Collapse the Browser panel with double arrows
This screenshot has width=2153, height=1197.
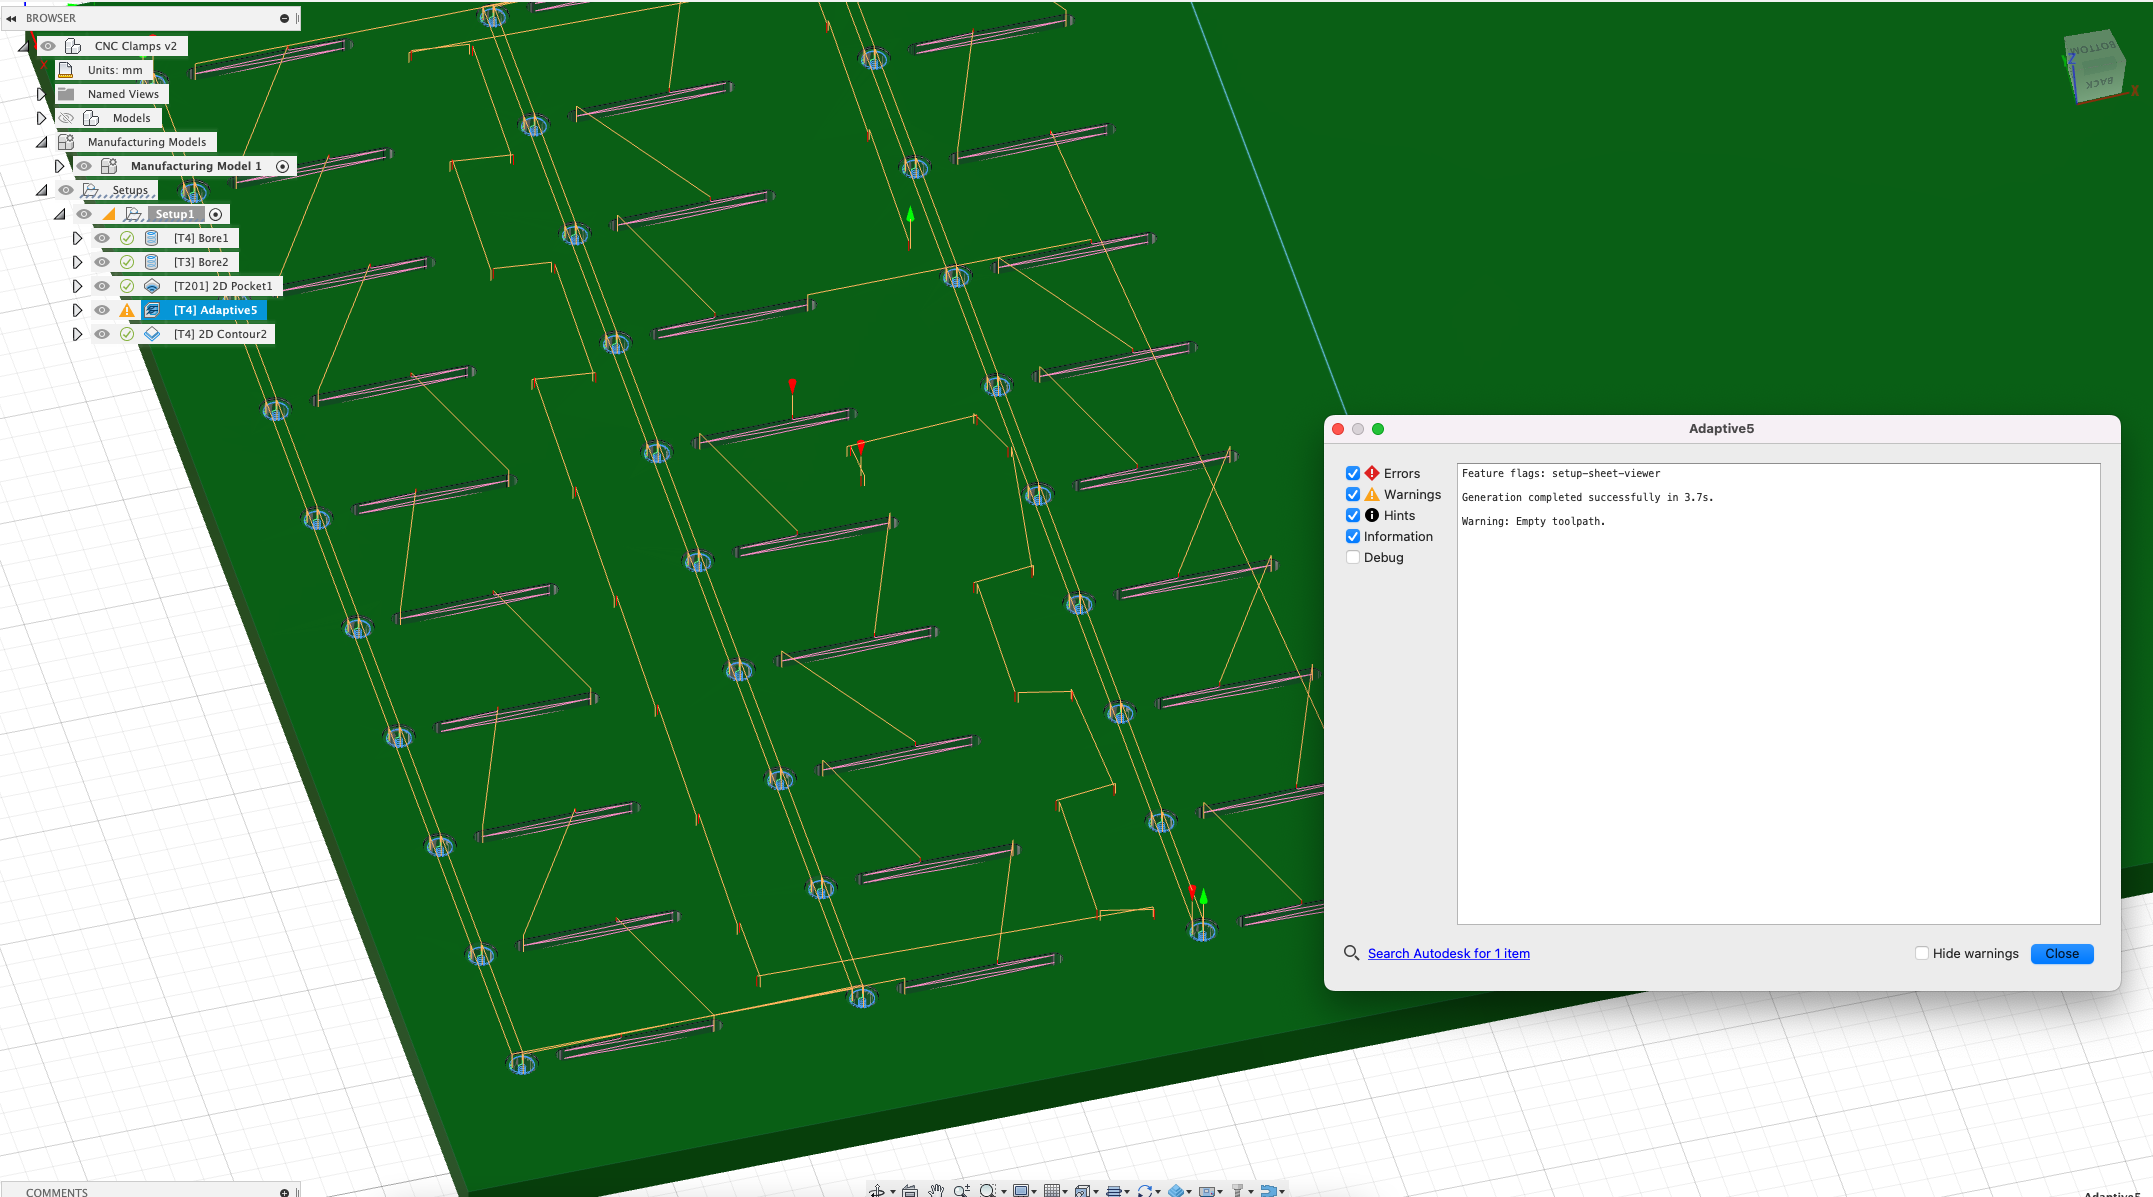11,18
